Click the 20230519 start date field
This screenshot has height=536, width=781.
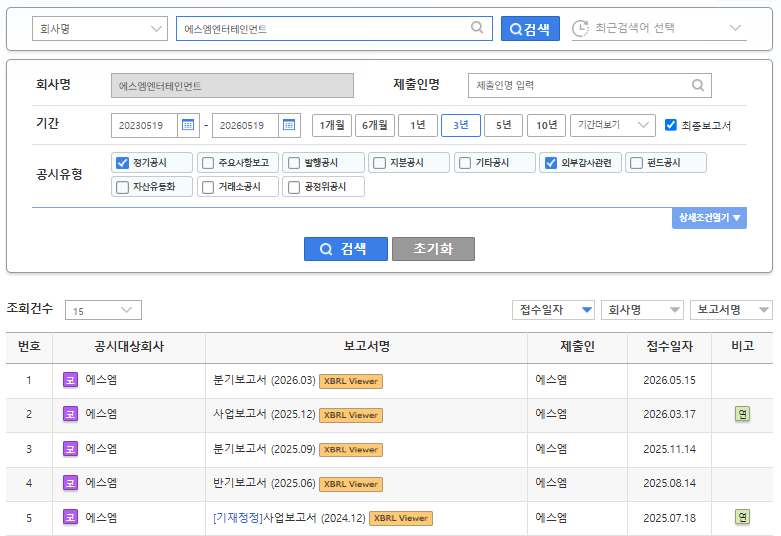tap(144, 125)
